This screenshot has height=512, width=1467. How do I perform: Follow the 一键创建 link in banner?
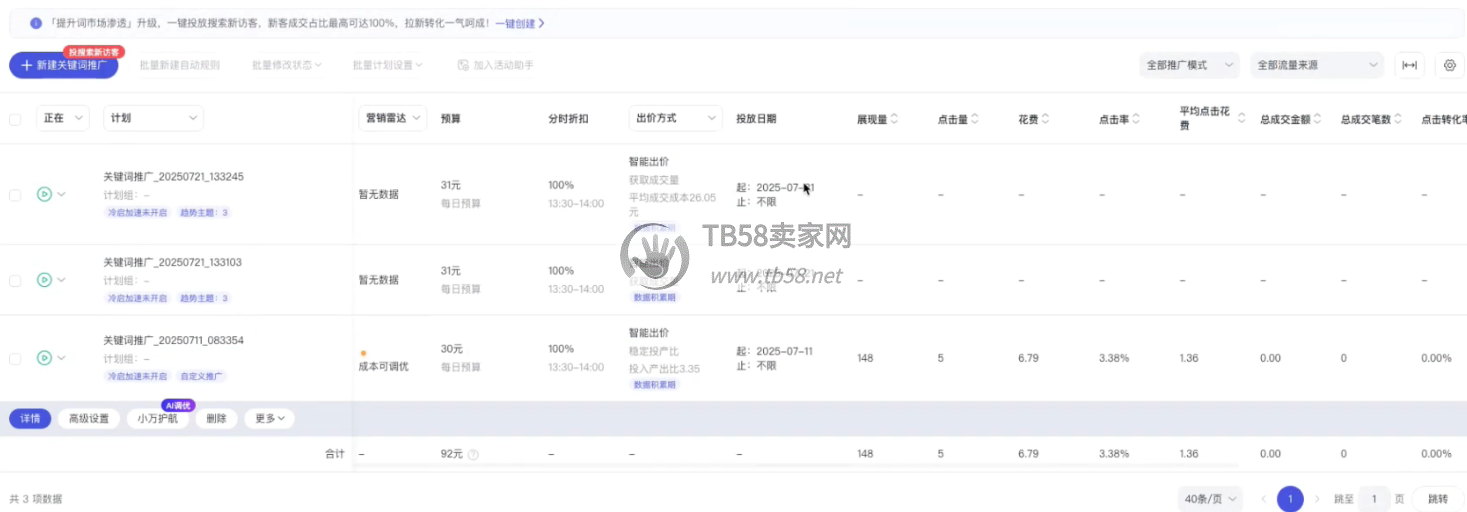[520, 23]
